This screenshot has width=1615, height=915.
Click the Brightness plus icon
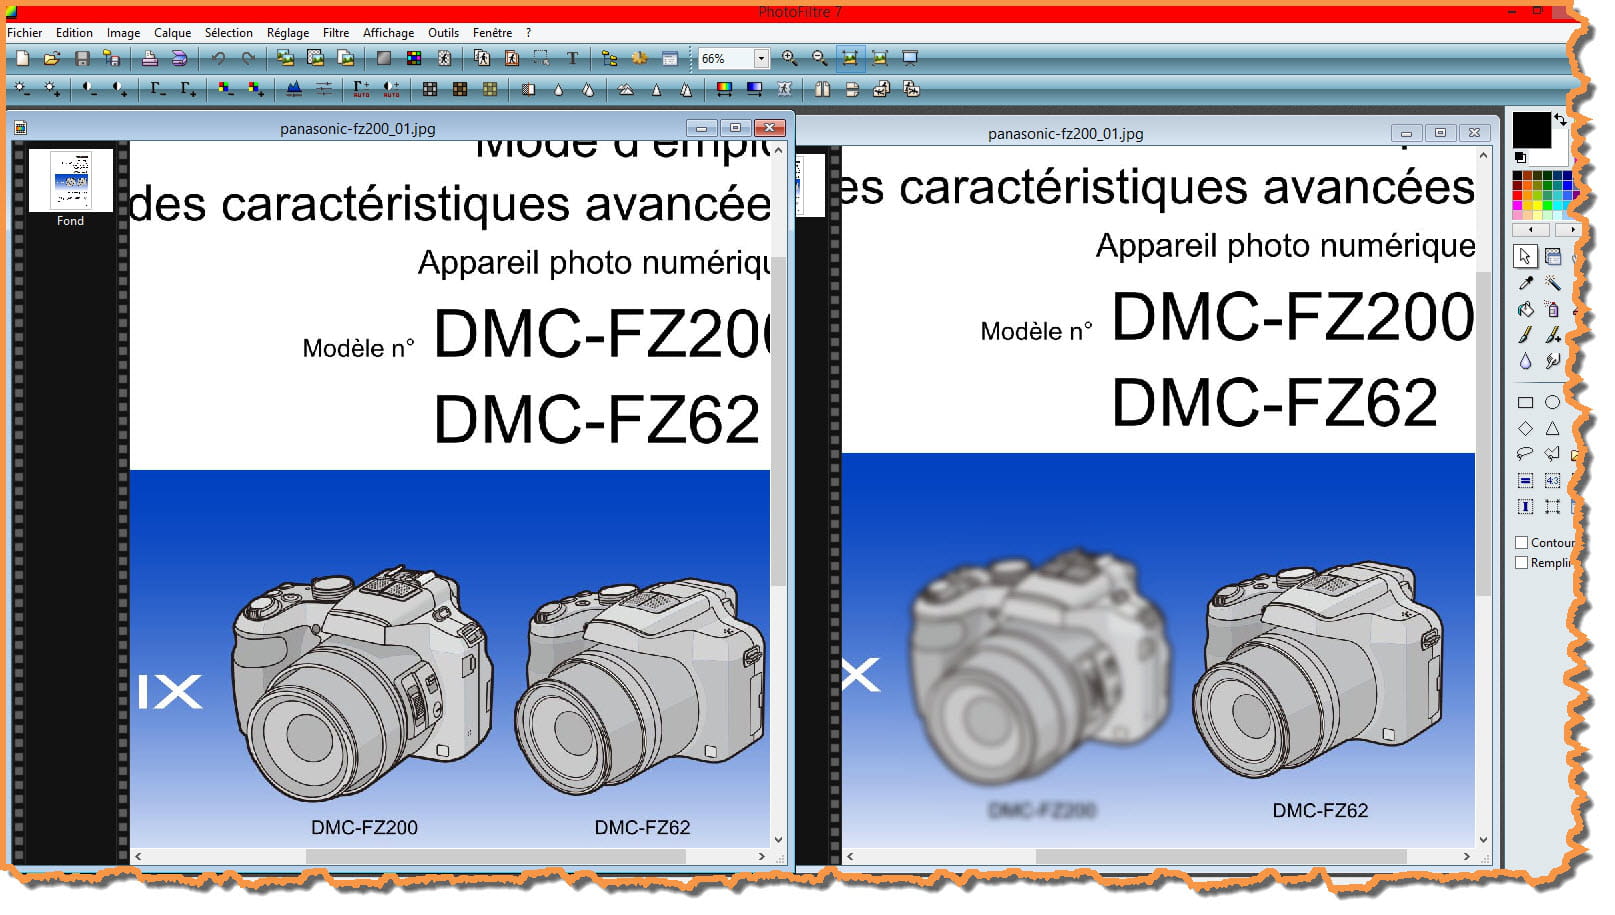point(52,89)
